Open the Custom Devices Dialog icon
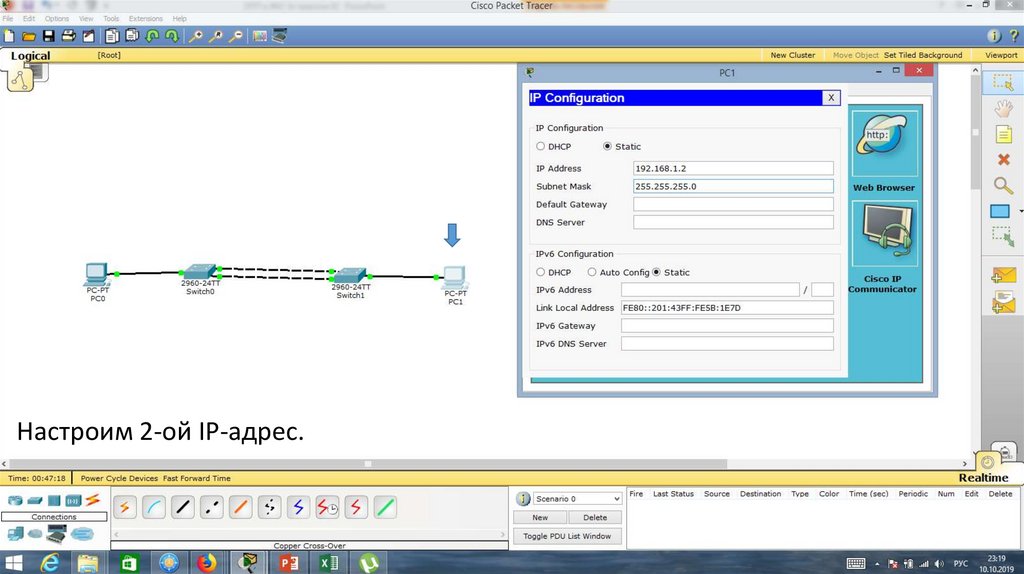Viewport: 1024px width, 574px height. click(280, 37)
